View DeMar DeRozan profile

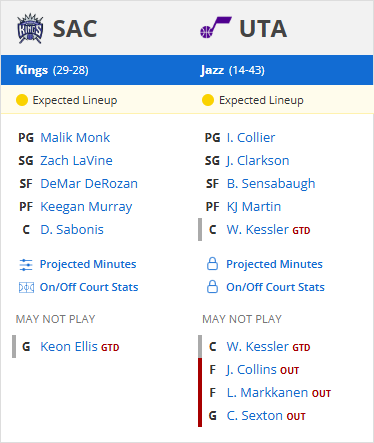click(x=89, y=183)
